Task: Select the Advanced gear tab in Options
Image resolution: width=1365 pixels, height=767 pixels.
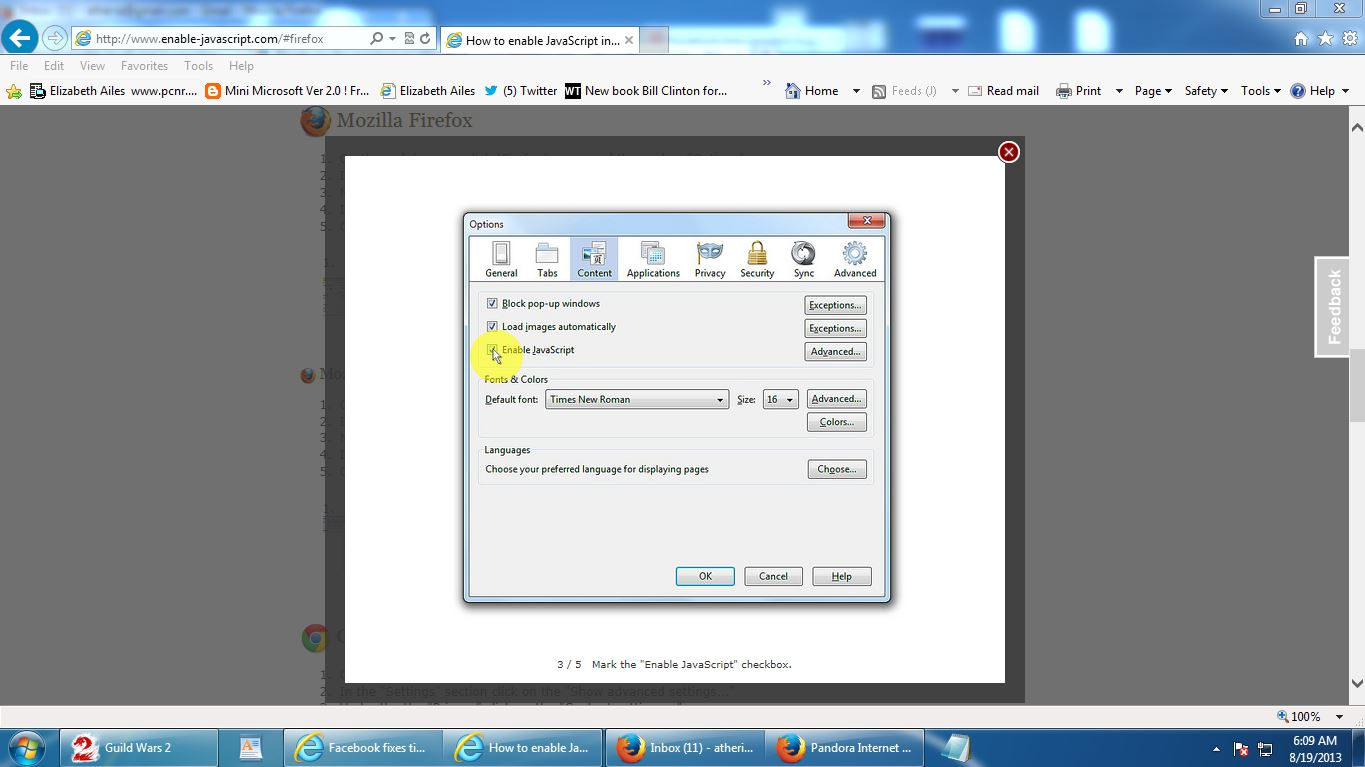Action: [x=855, y=259]
